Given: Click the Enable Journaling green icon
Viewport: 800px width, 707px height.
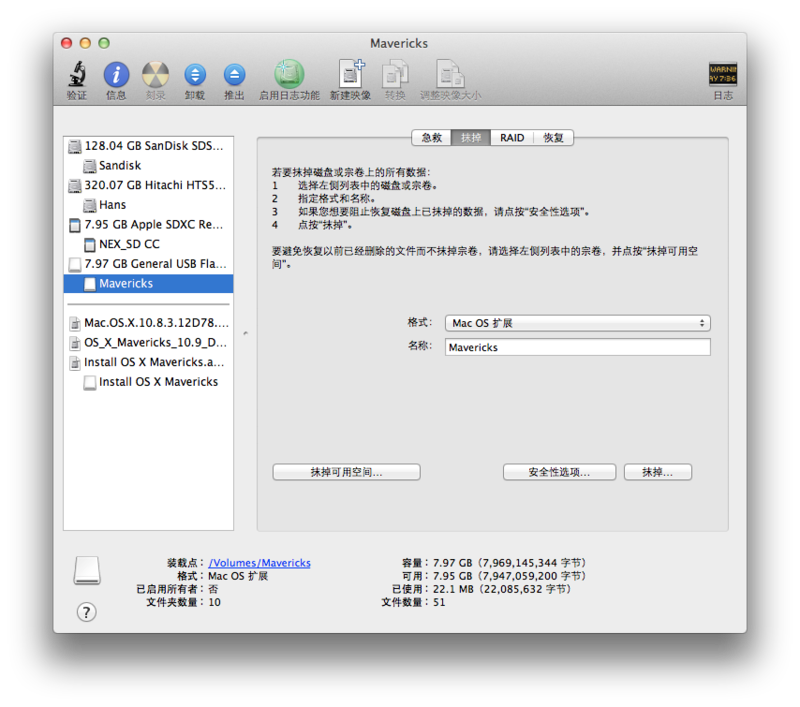Looking at the screenshot, I should tap(289, 74).
